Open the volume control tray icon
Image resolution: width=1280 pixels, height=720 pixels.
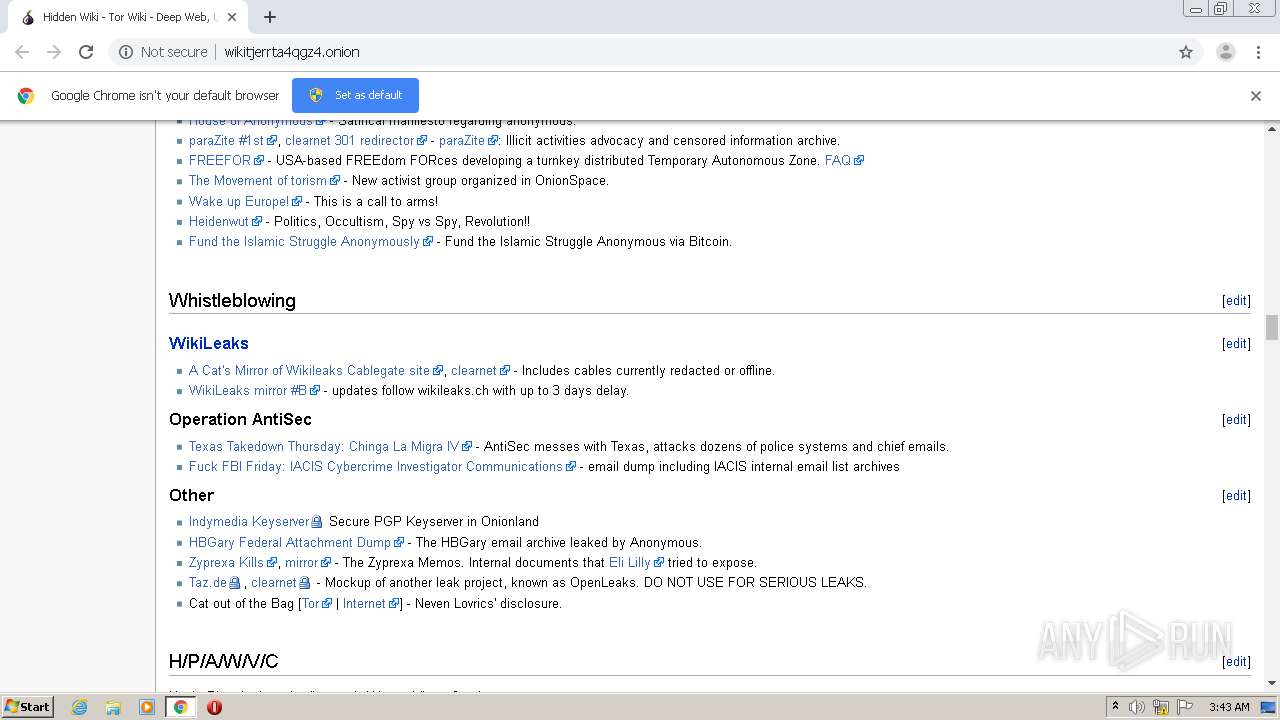click(1137, 707)
